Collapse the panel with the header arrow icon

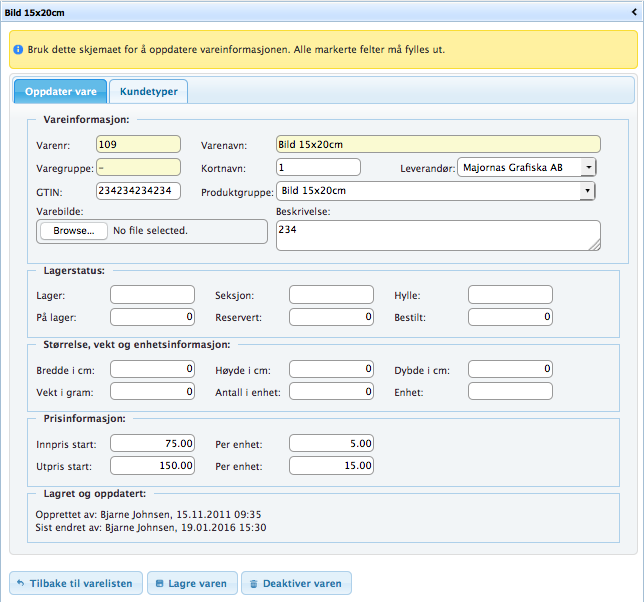(633, 10)
